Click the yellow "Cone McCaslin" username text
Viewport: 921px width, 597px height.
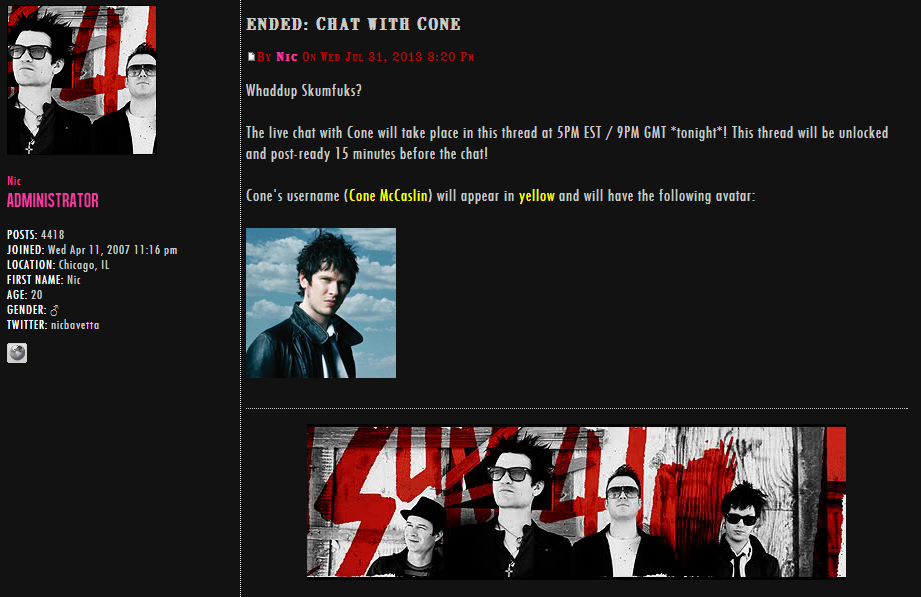point(388,196)
